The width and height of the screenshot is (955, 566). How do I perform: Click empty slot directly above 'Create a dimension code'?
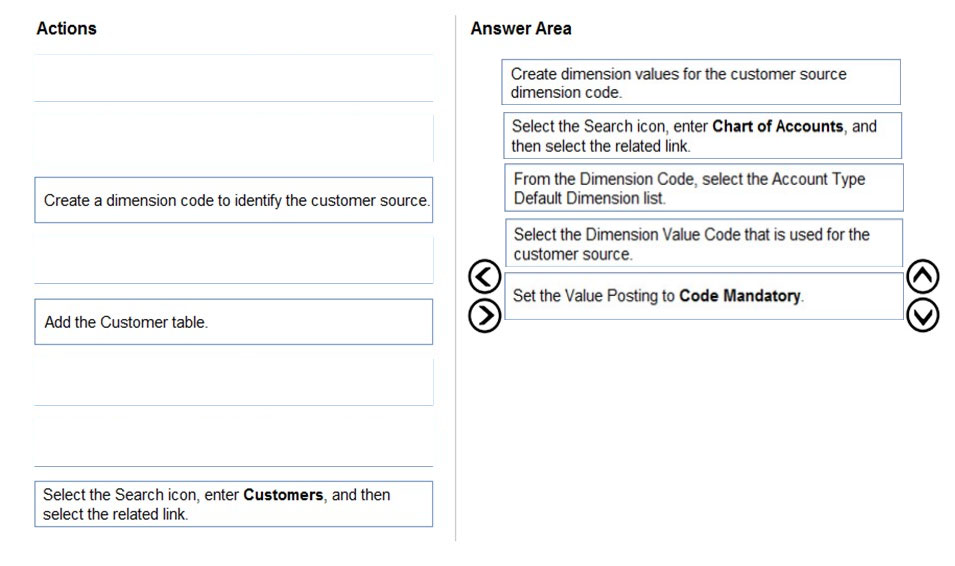234,139
